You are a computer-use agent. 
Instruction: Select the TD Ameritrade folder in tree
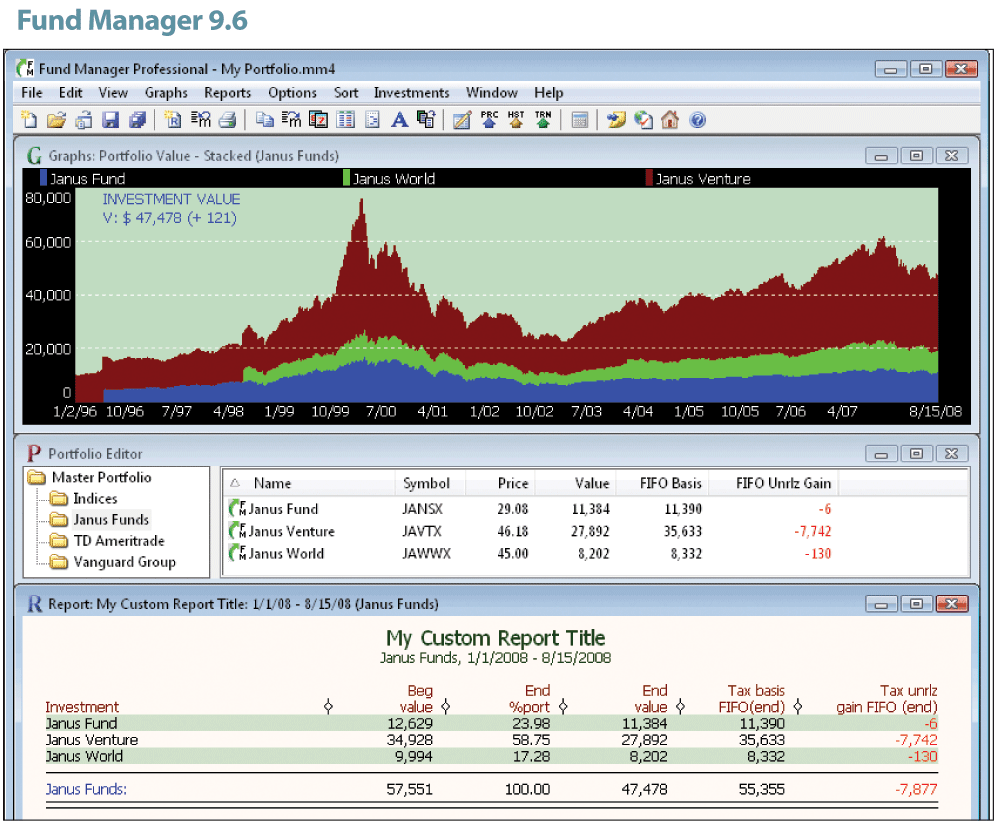tap(118, 541)
